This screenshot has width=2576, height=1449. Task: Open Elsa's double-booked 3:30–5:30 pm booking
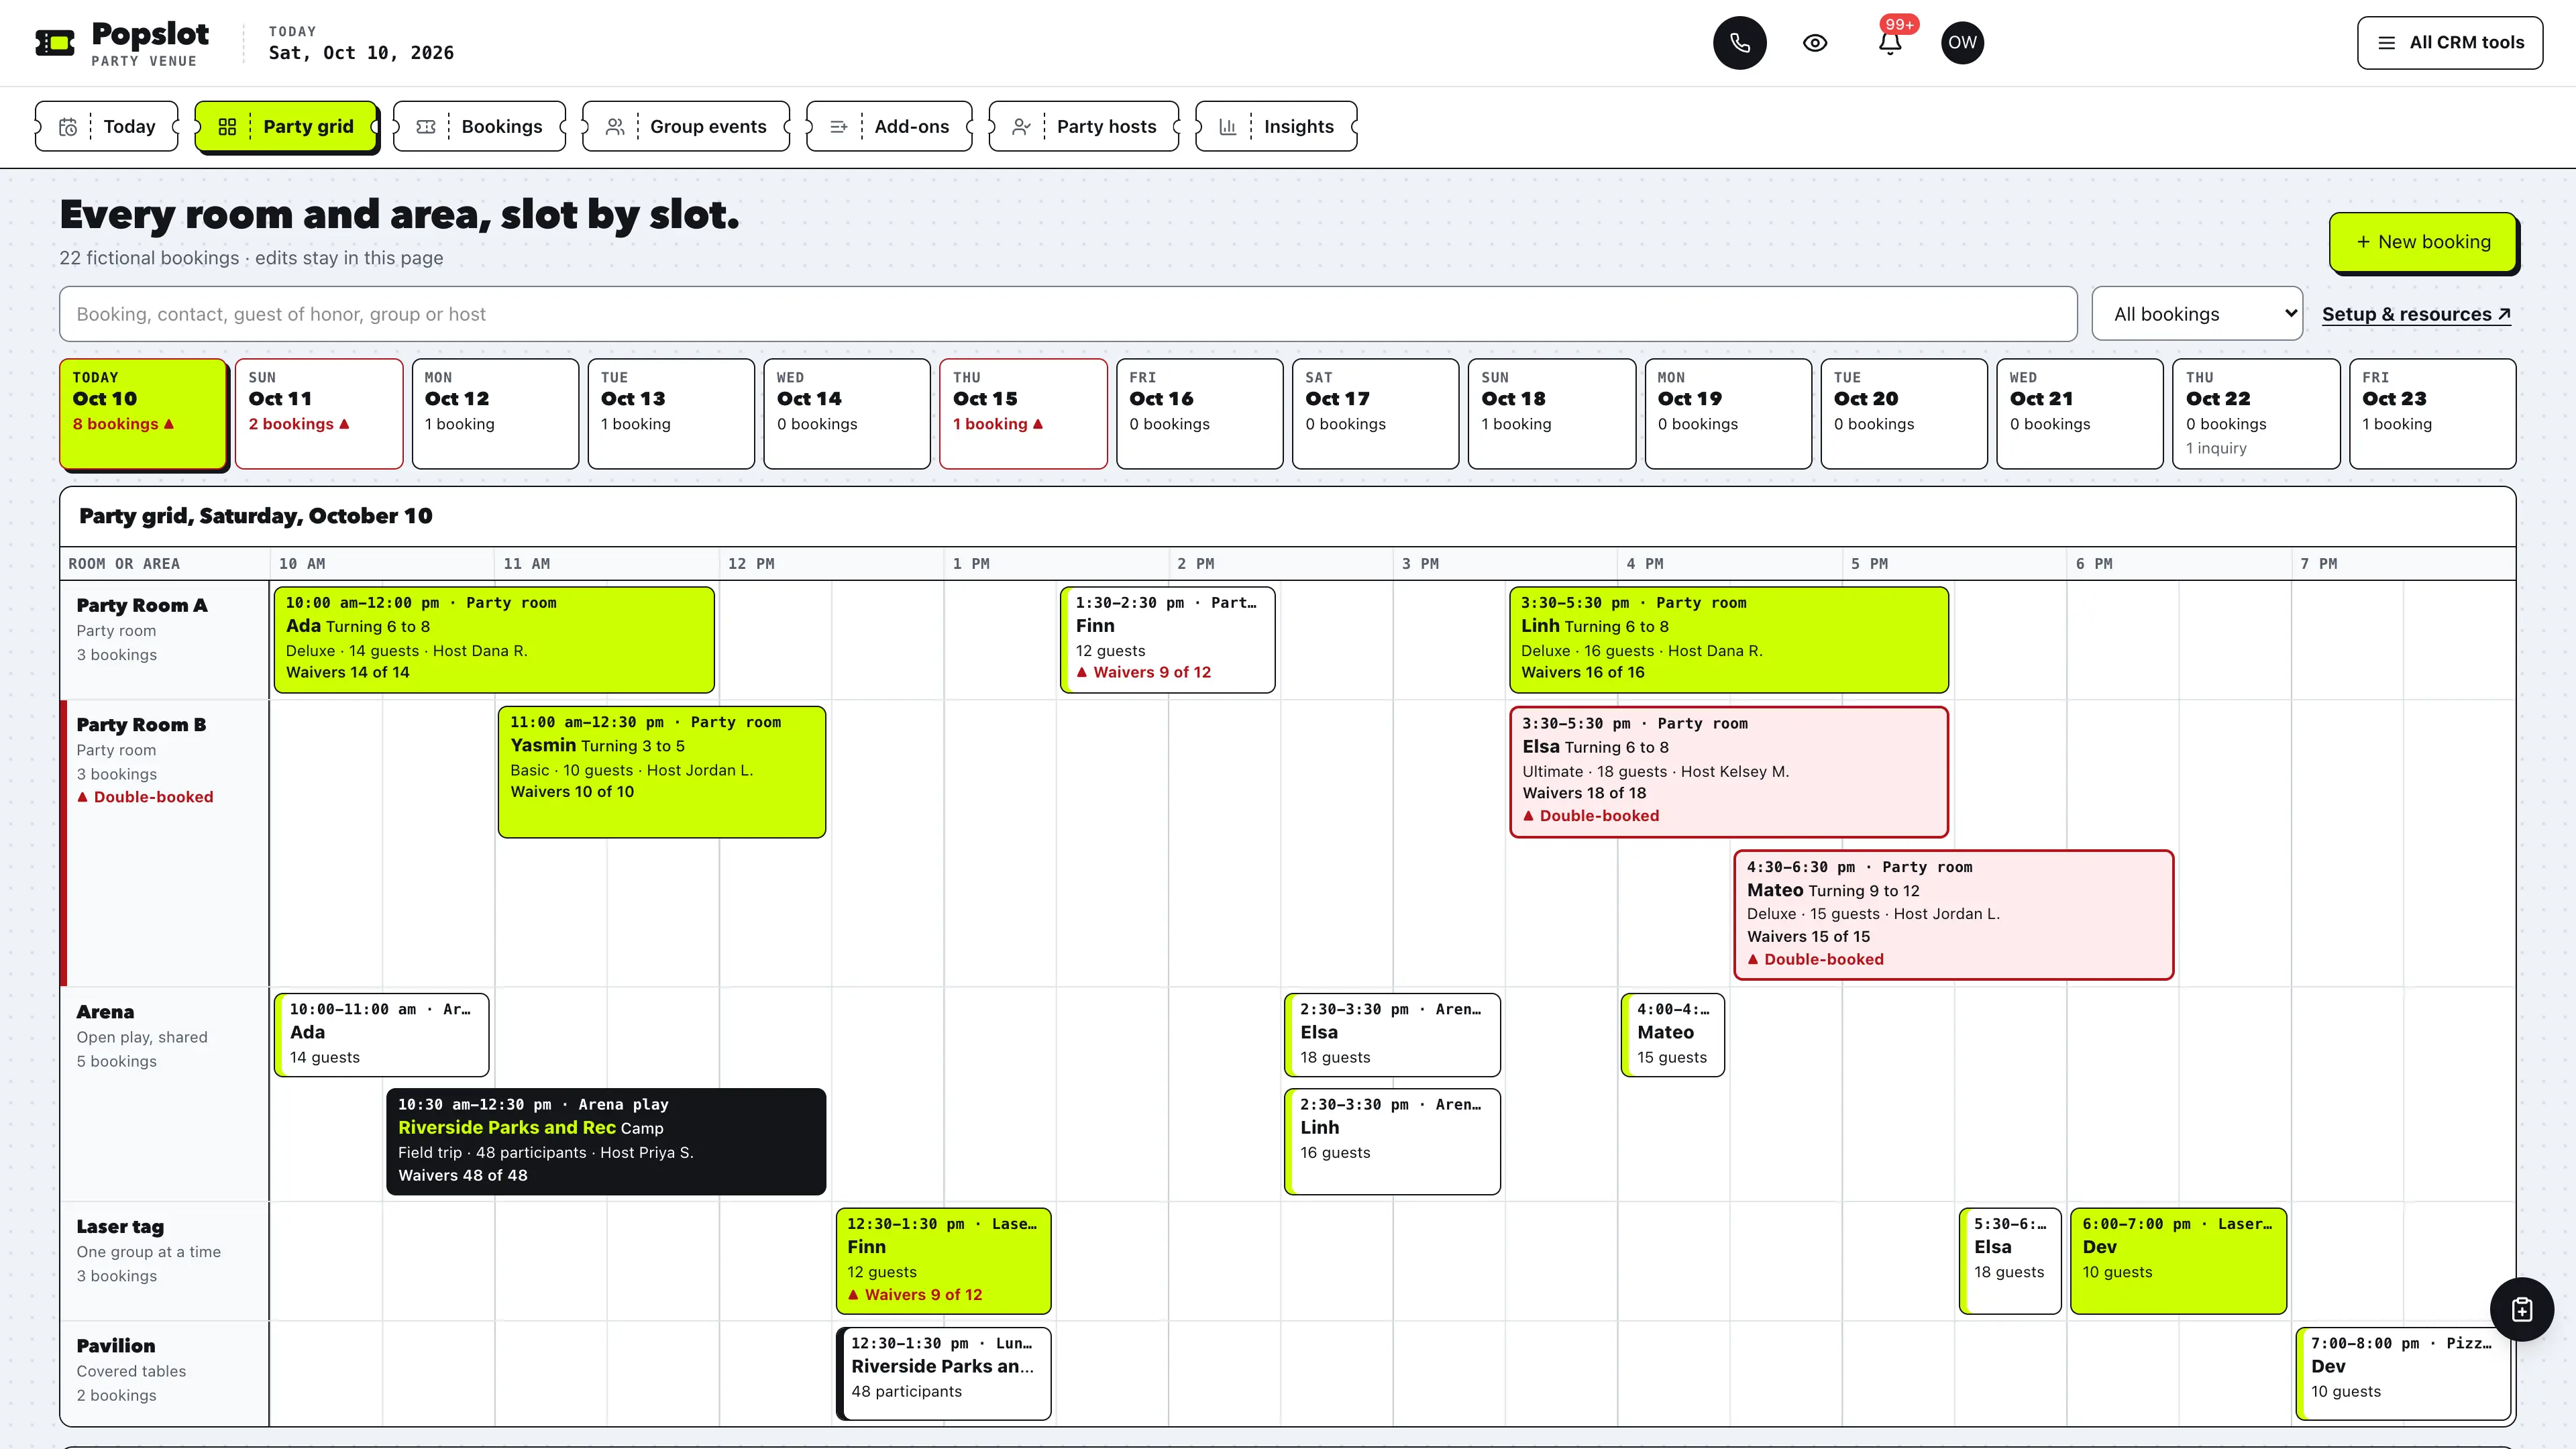(1728, 771)
